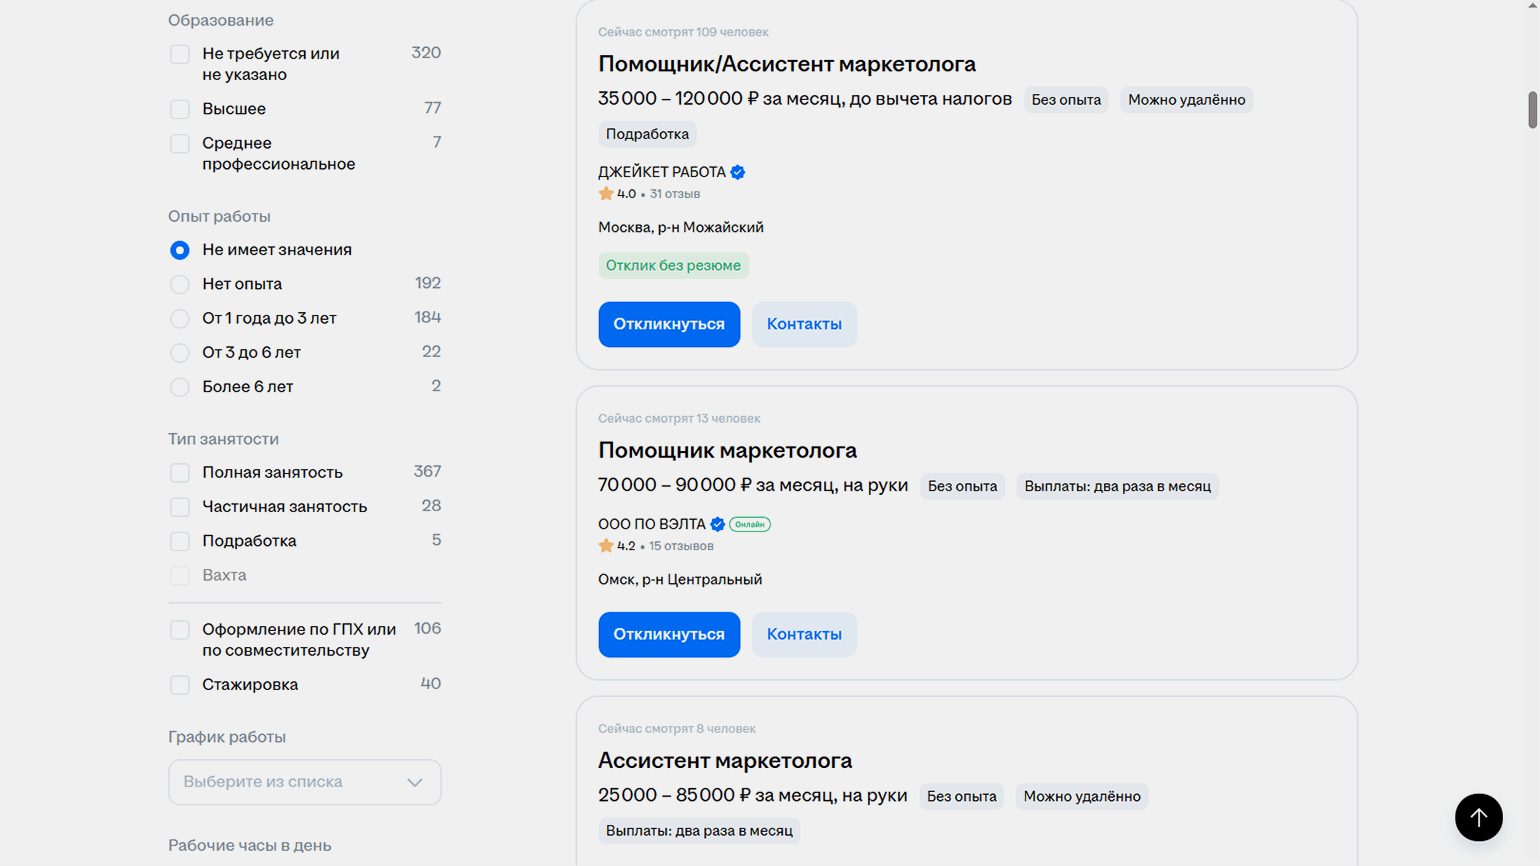Open the Ассистент маркетолога vacancy title
Image resolution: width=1540 pixels, height=866 pixels.
click(724, 760)
